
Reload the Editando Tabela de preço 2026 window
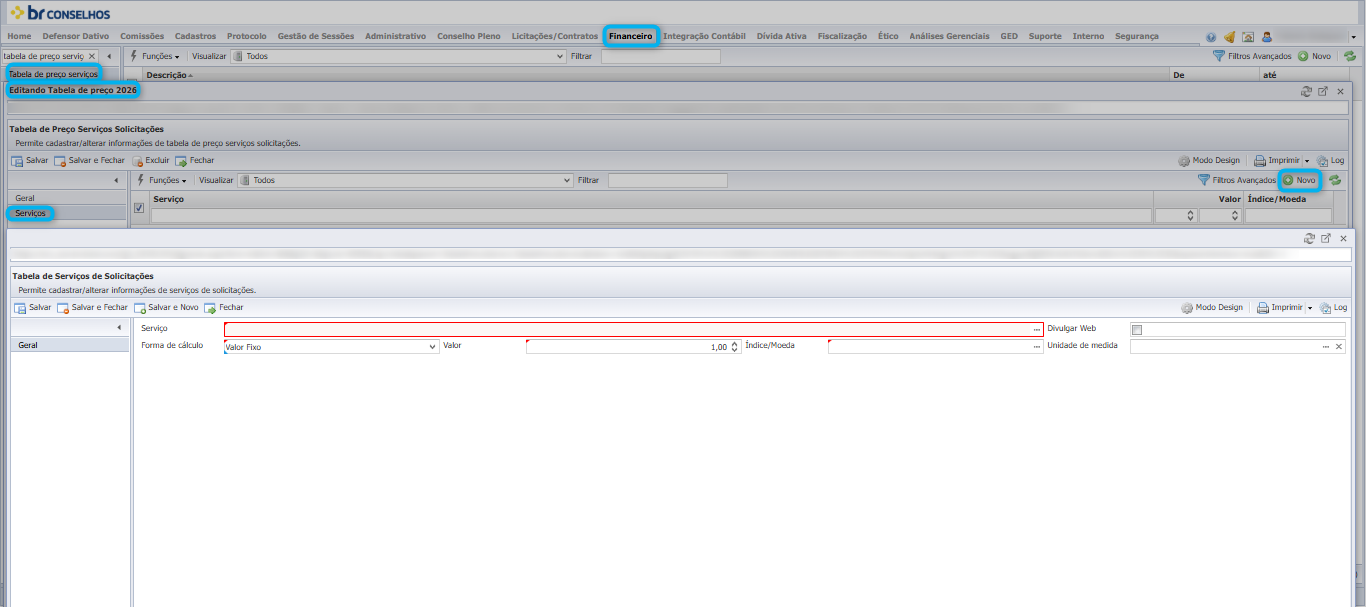pyautogui.click(x=1306, y=91)
